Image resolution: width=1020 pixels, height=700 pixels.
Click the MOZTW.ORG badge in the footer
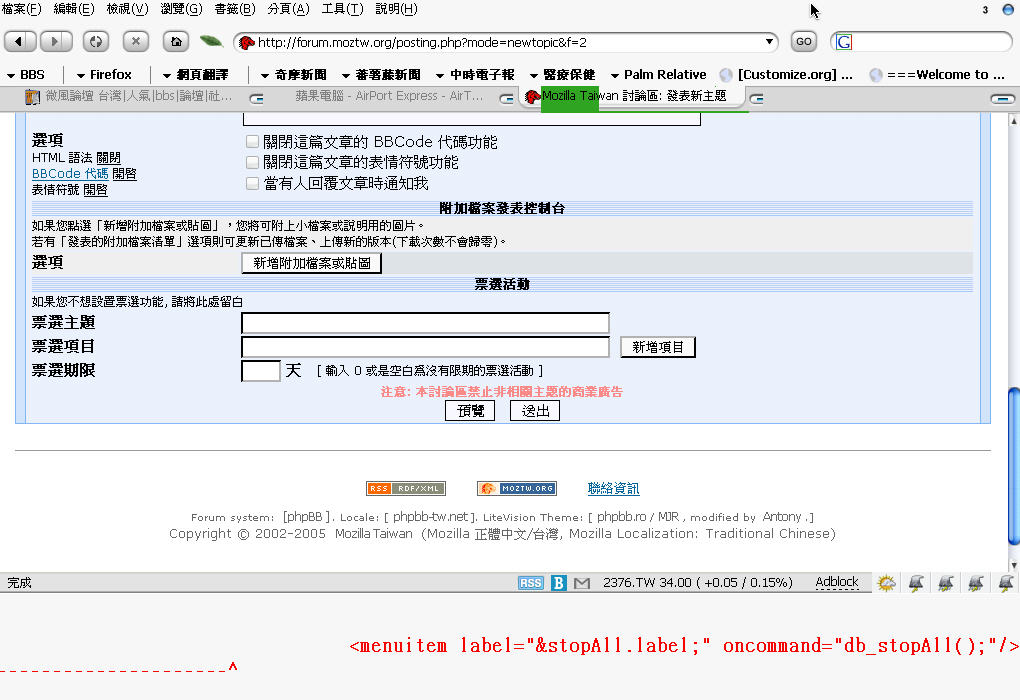click(517, 489)
